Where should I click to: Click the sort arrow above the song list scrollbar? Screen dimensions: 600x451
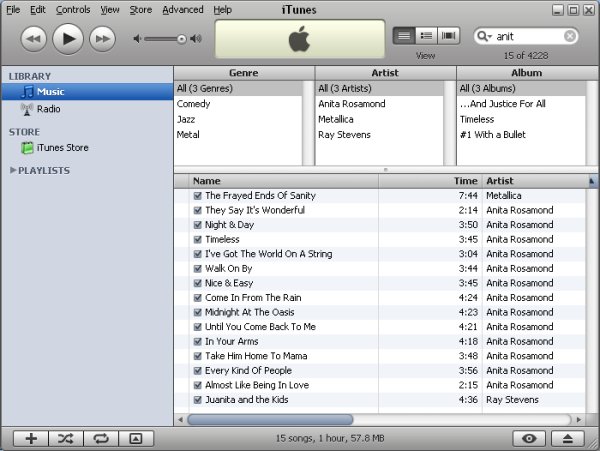tap(592, 181)
